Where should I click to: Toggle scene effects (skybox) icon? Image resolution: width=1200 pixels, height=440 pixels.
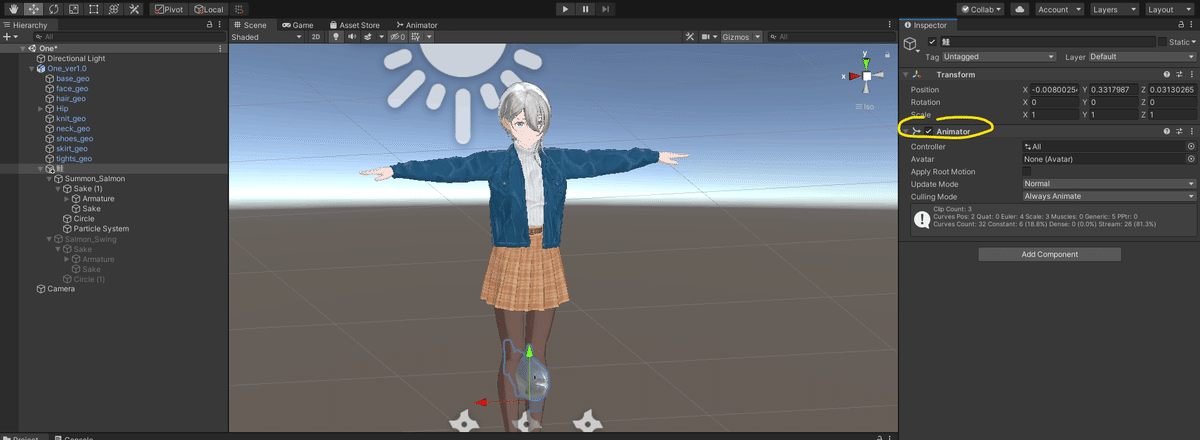368,37
